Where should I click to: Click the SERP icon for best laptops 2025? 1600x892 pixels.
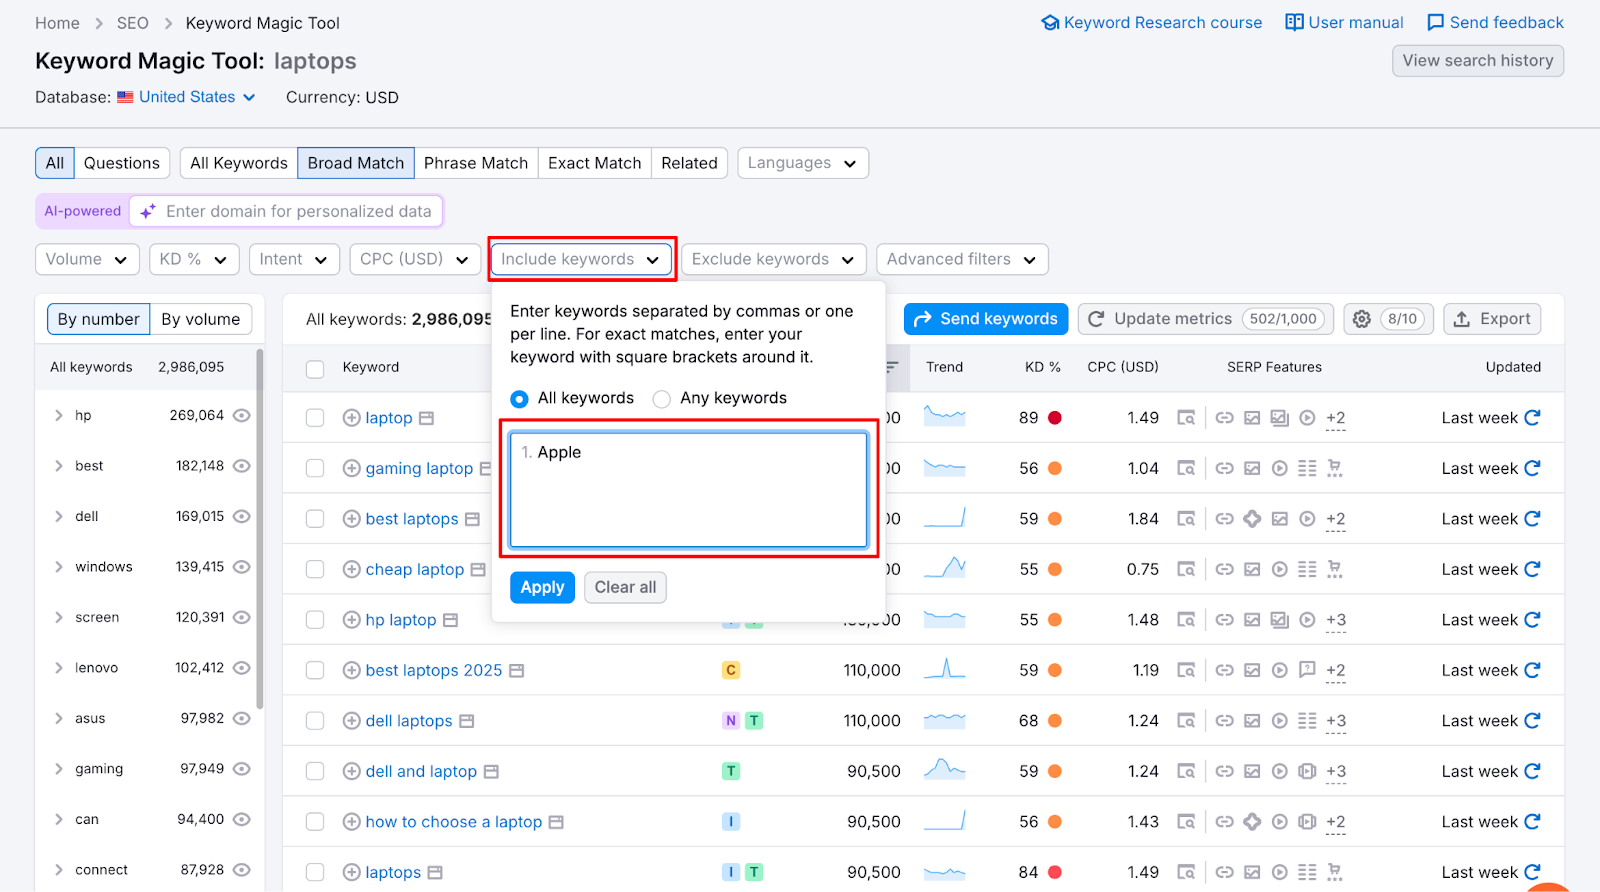516,670
